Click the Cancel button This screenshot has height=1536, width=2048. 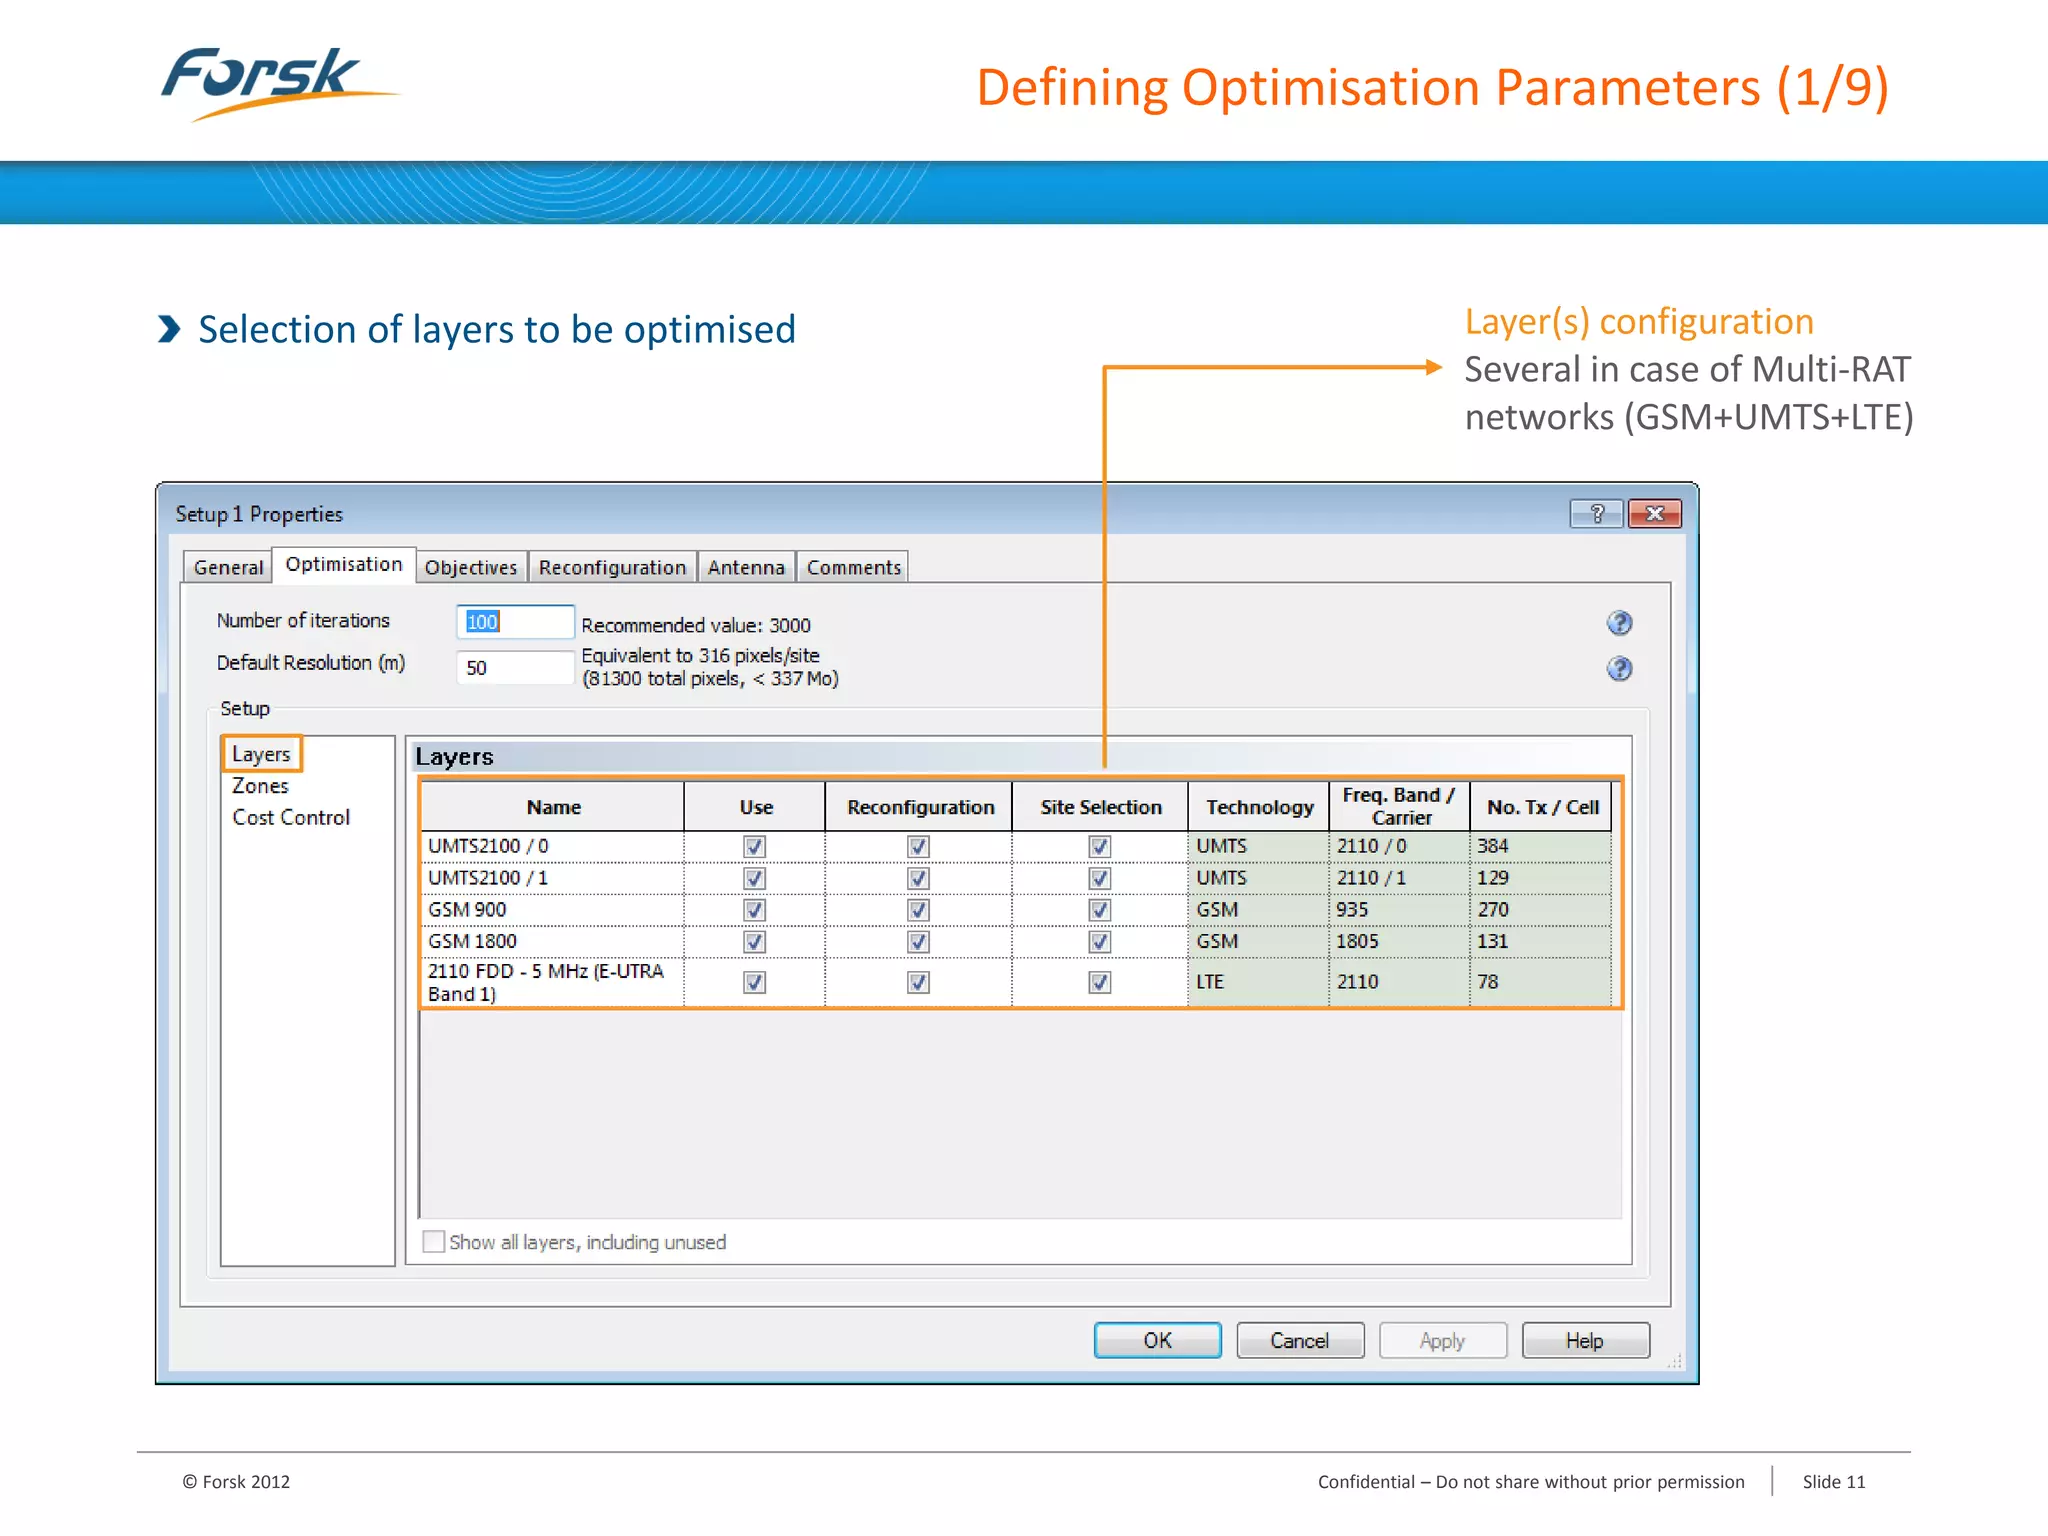pos(1300,1340)
